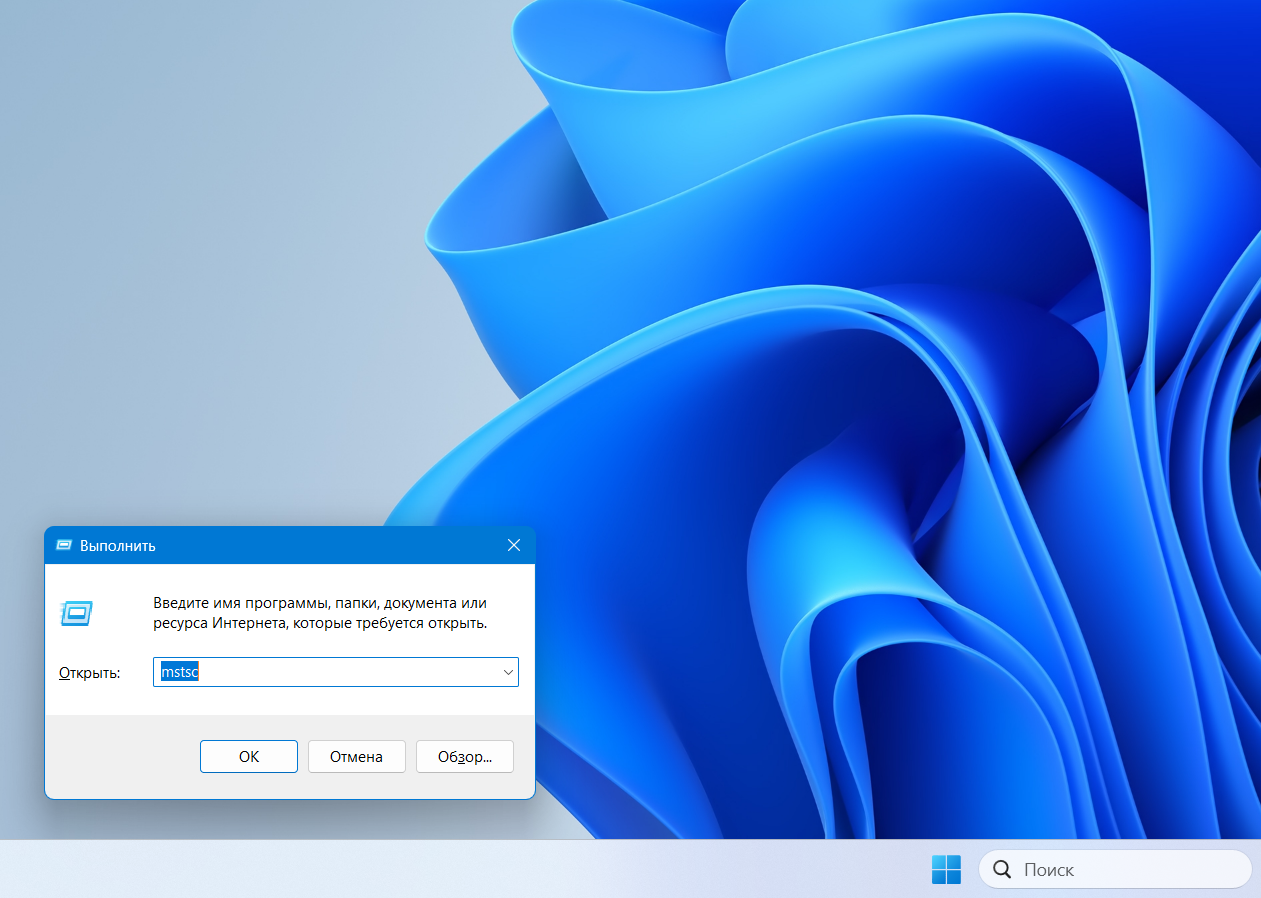Expand the Открыть command history dropdown

click(508, 673)
